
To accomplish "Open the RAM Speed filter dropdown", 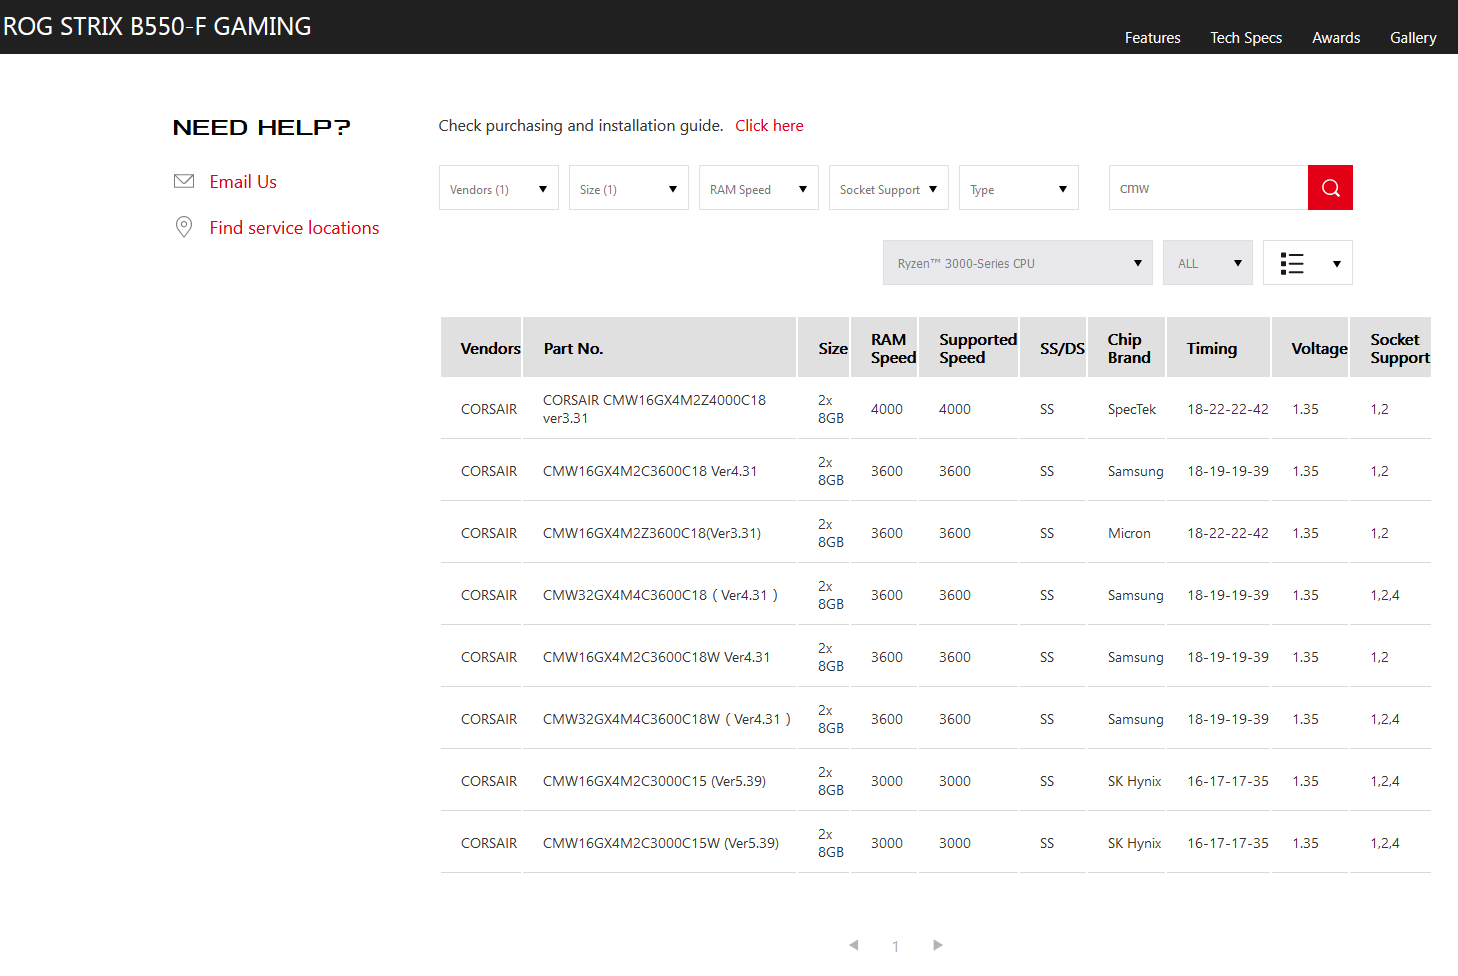I will coord(758,188).
